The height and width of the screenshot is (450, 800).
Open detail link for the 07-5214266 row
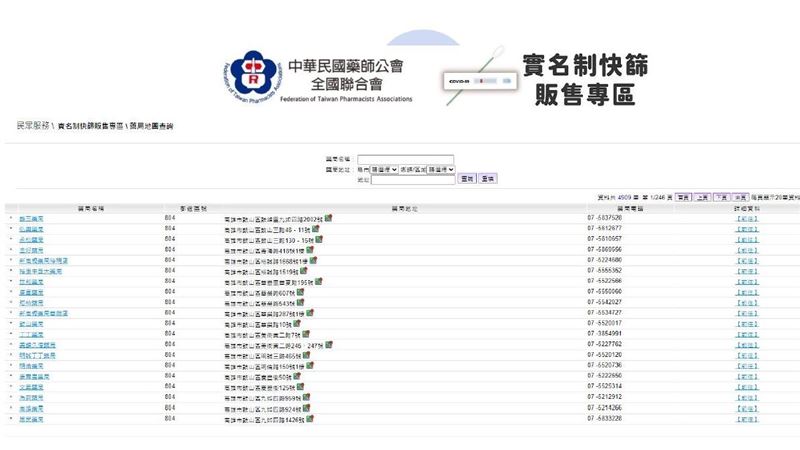coord(747,409)
